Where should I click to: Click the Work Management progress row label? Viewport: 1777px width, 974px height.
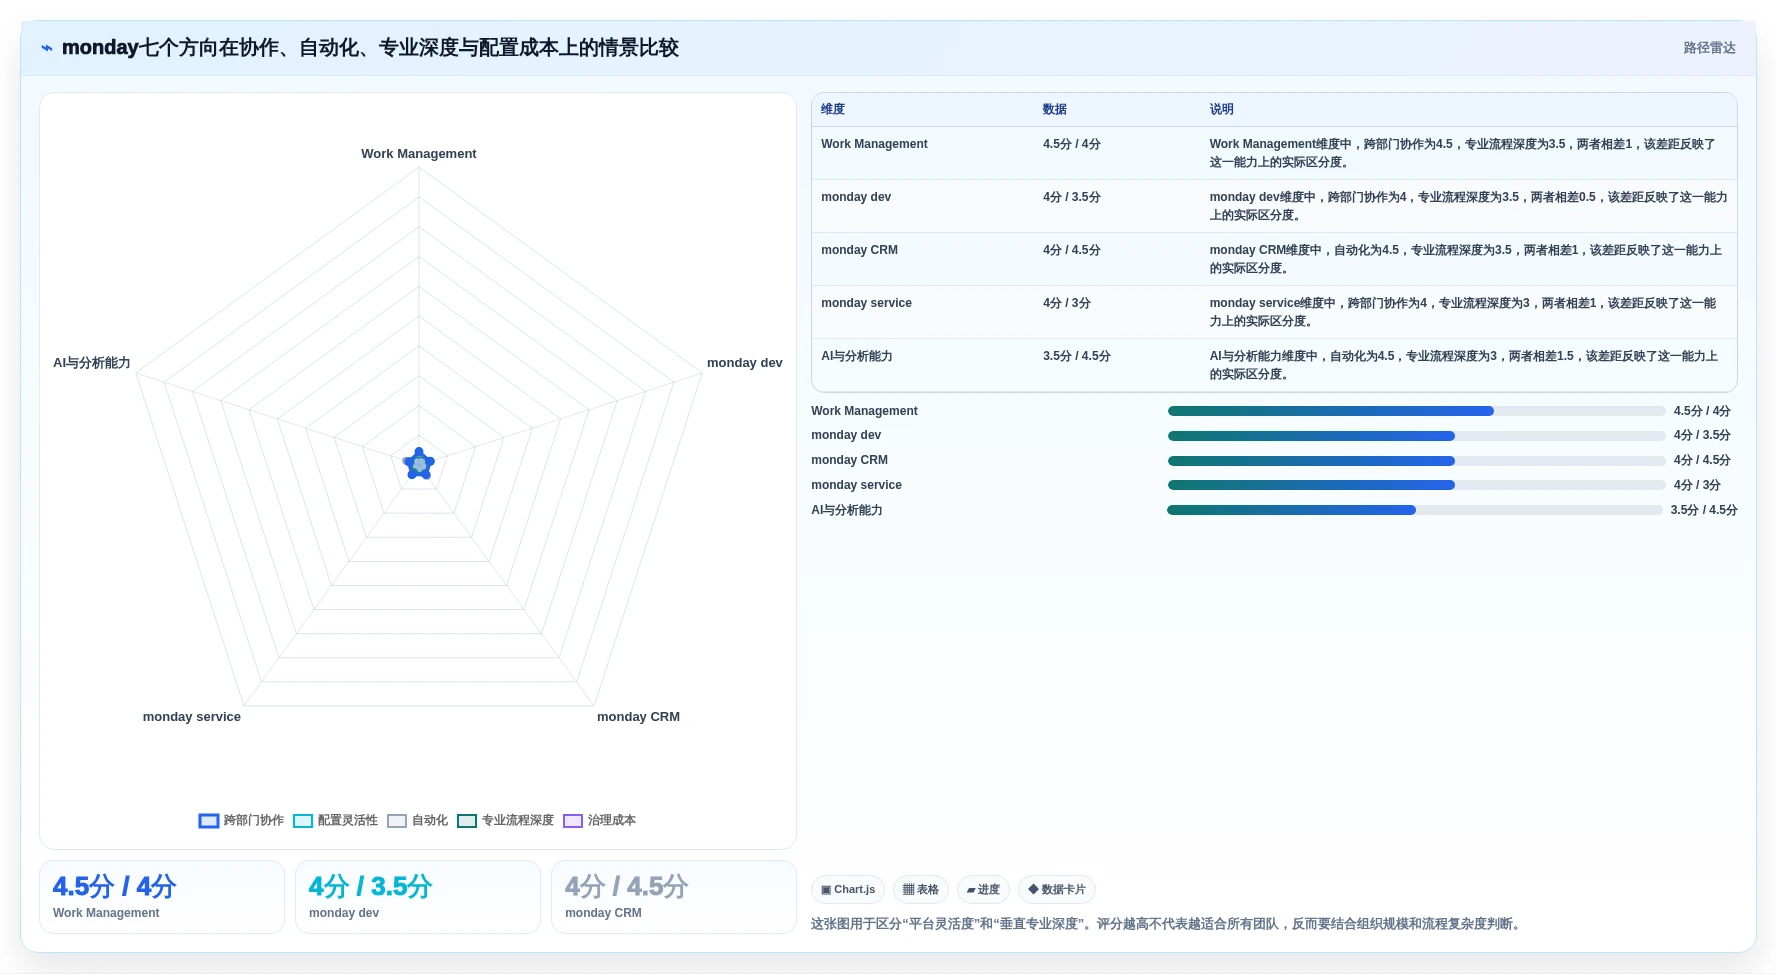[x=864, y=411]
